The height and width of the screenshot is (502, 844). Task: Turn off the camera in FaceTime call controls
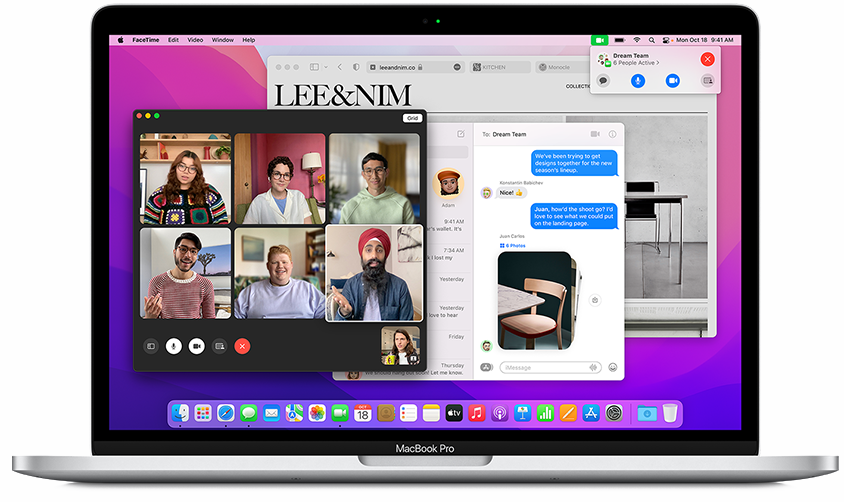point(197,346)
